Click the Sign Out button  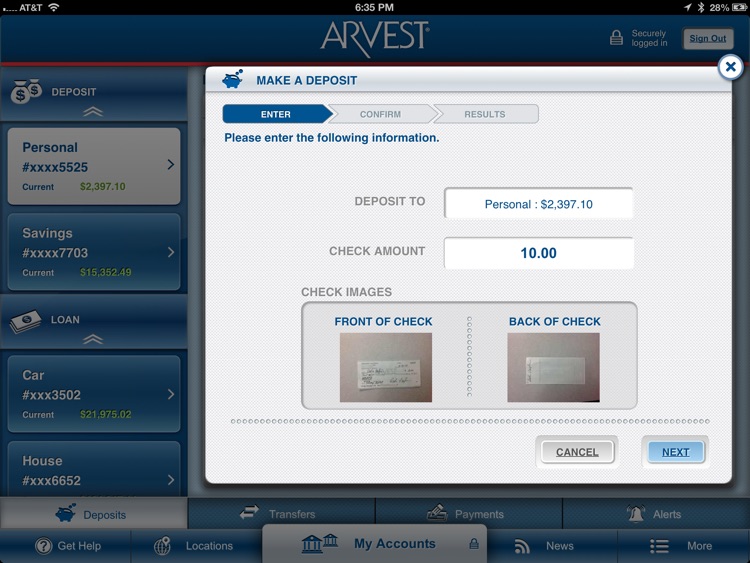707,39
